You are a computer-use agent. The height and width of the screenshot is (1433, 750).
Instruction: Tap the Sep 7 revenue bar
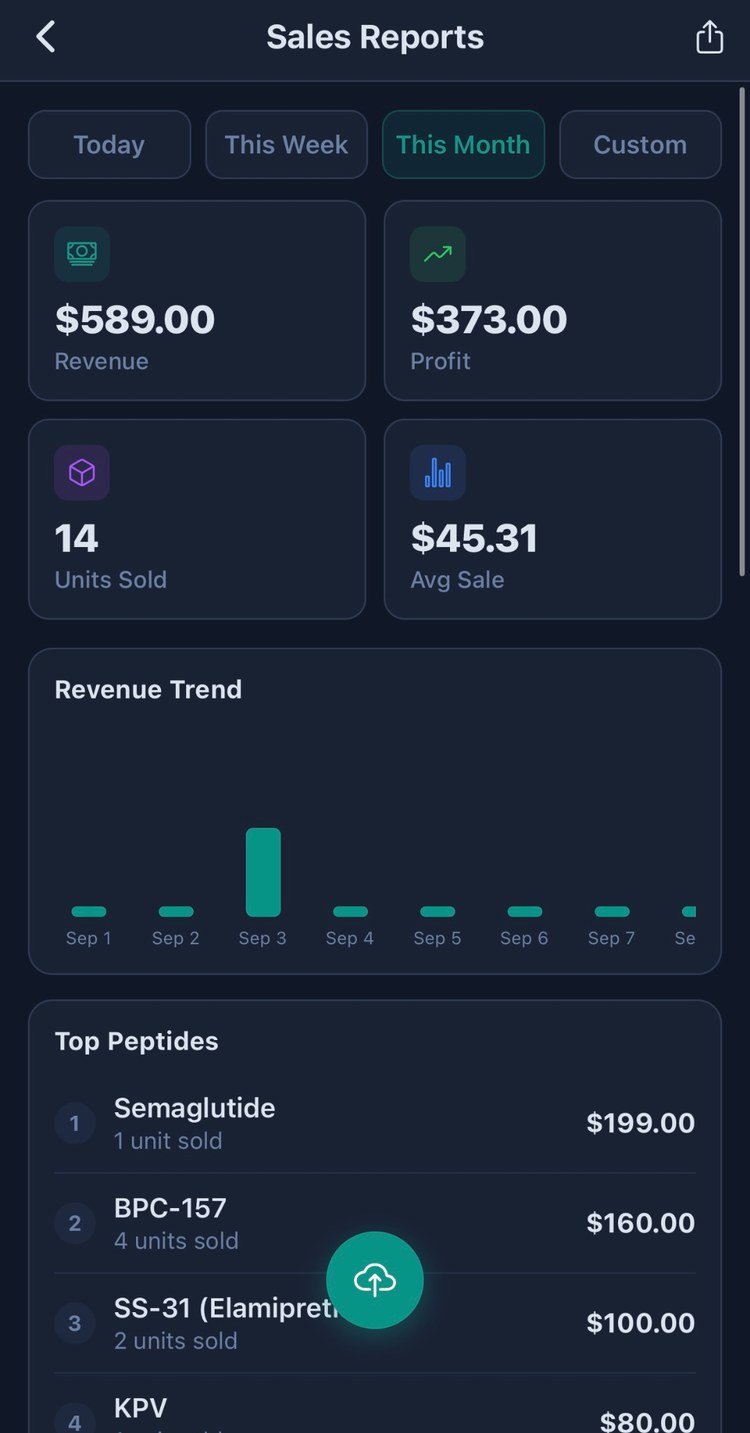[x=612, y=911]
